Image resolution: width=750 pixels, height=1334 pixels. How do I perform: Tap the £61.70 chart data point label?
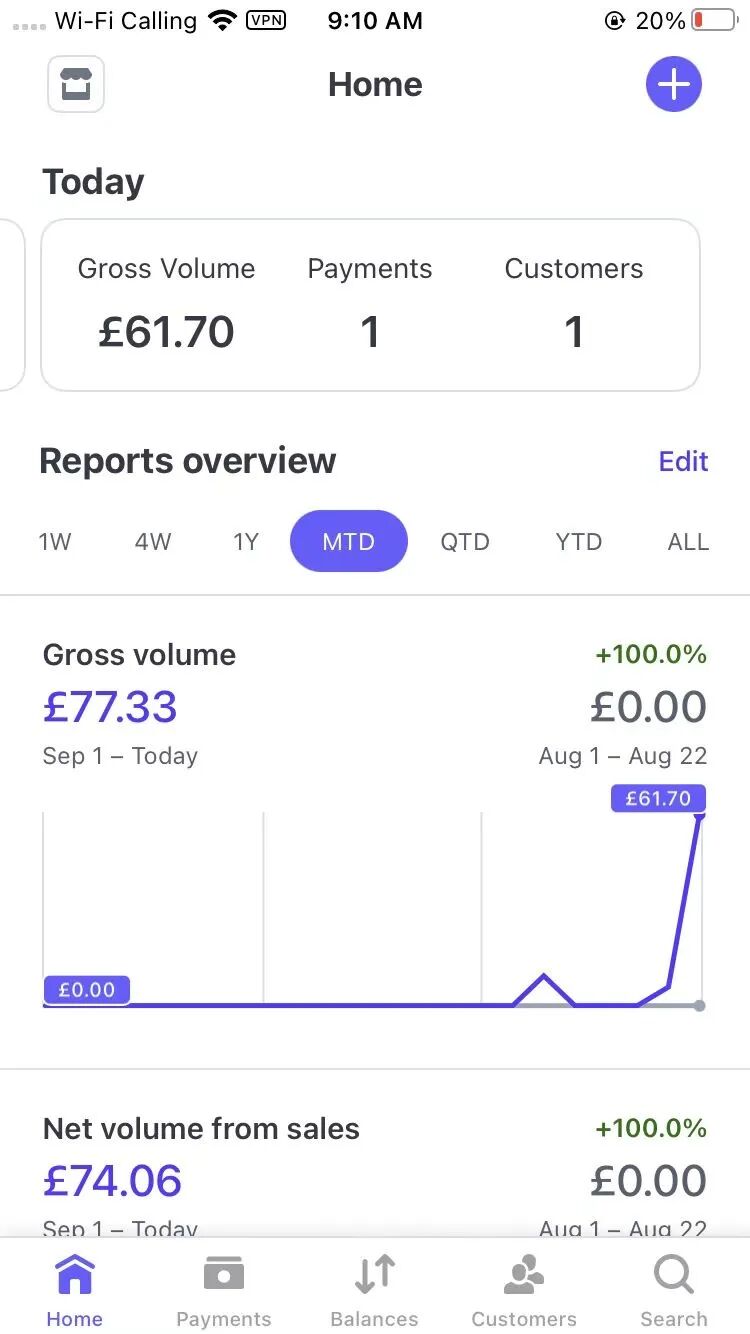coord(658,798)
